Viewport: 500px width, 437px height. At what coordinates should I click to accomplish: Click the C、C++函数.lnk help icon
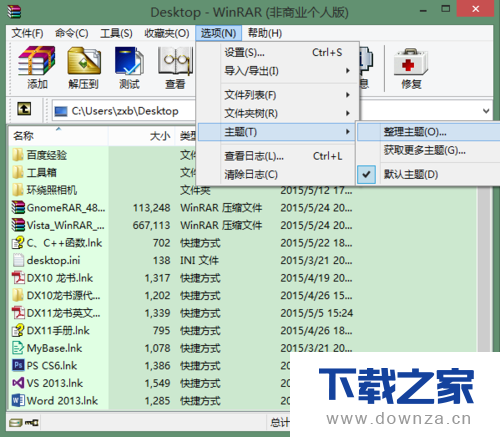tap(18, 243)
